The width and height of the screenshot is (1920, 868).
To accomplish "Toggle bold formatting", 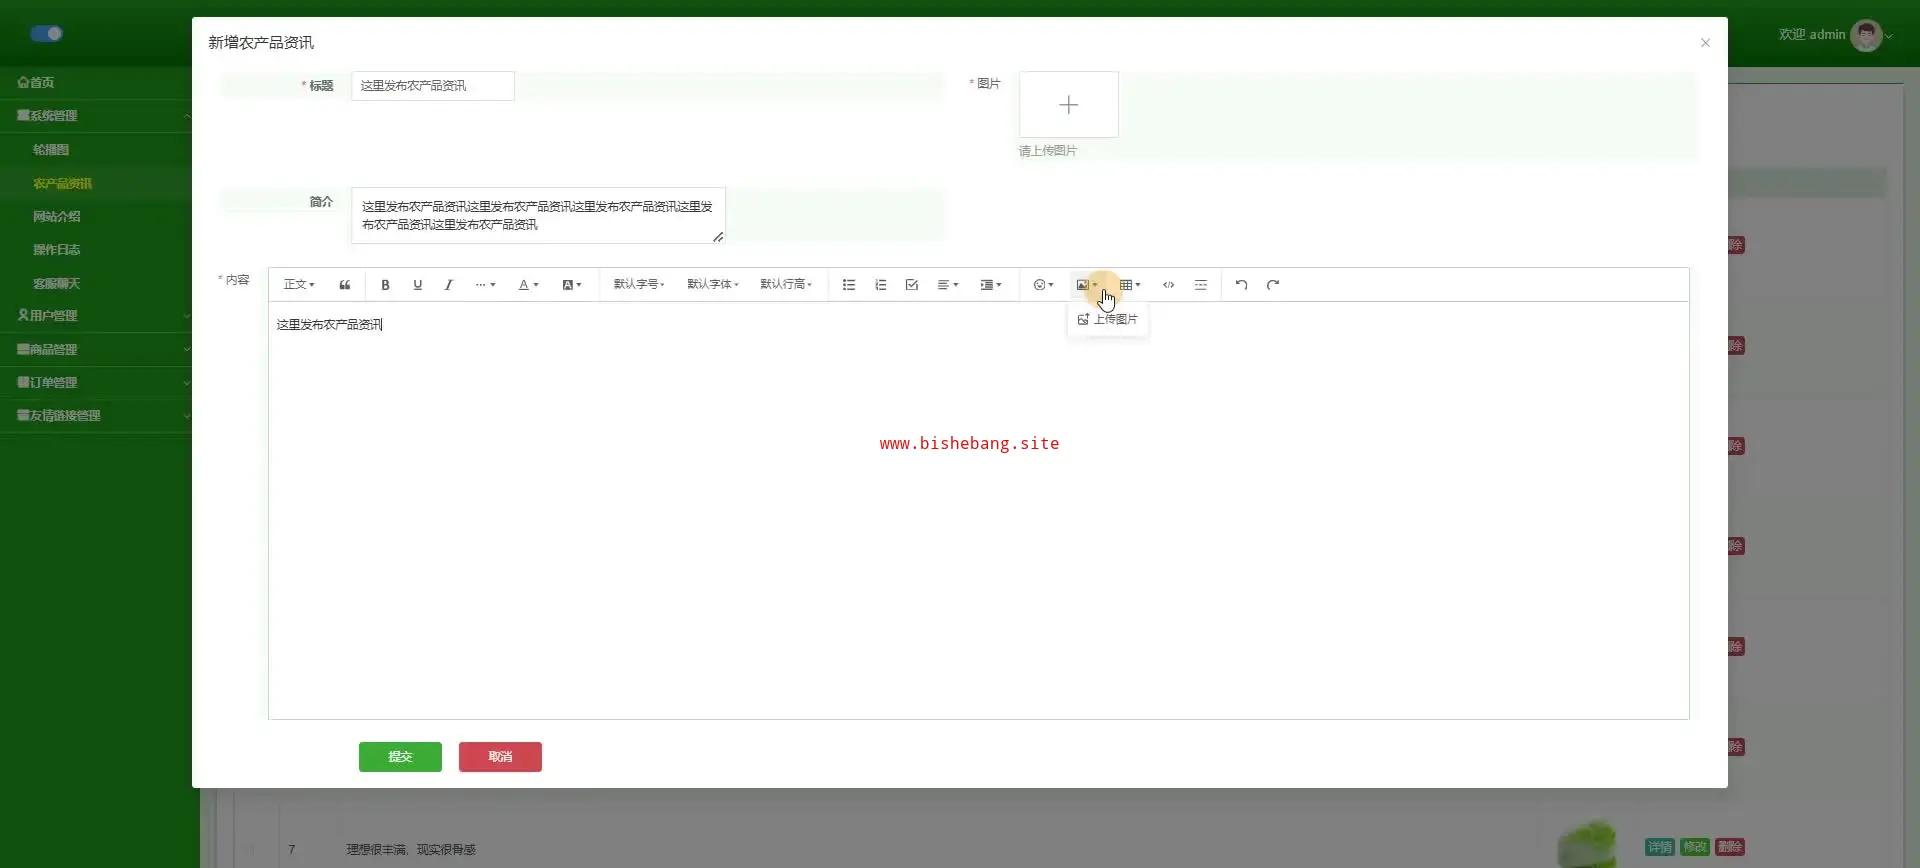I will pos(385,285).
